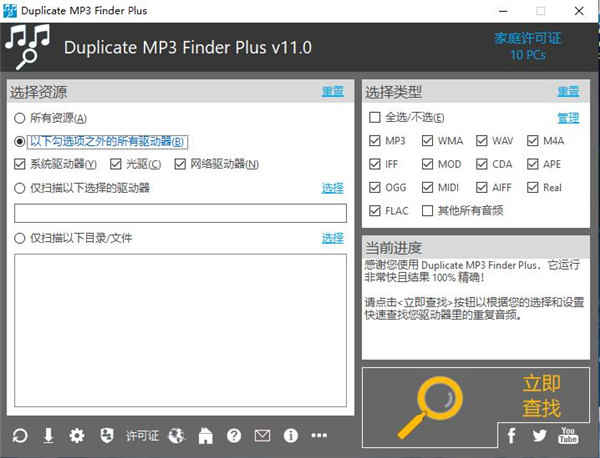This screenshot has width=600, height=458.
Task: Click 选择 link beside 目录/文件 option
Action: pos(333,238)
